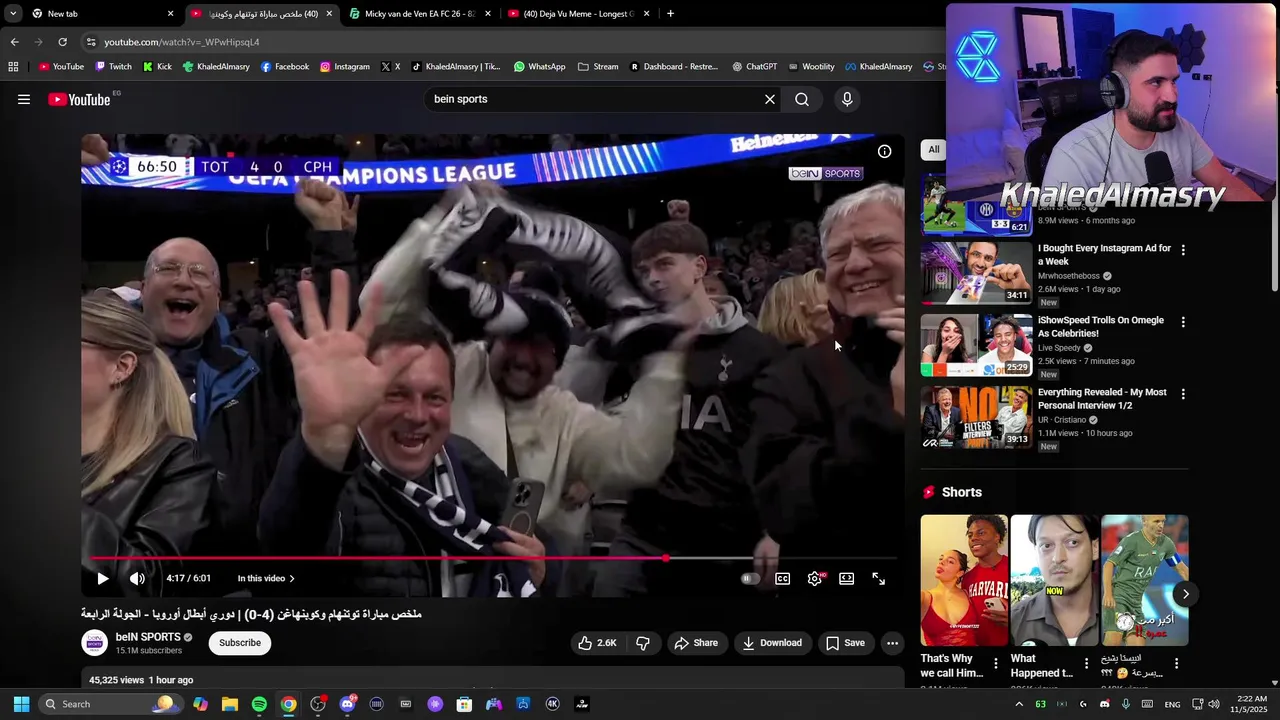Show video info card icon
This screenshot has width=1280, height=720.
[x=884, y=151]
